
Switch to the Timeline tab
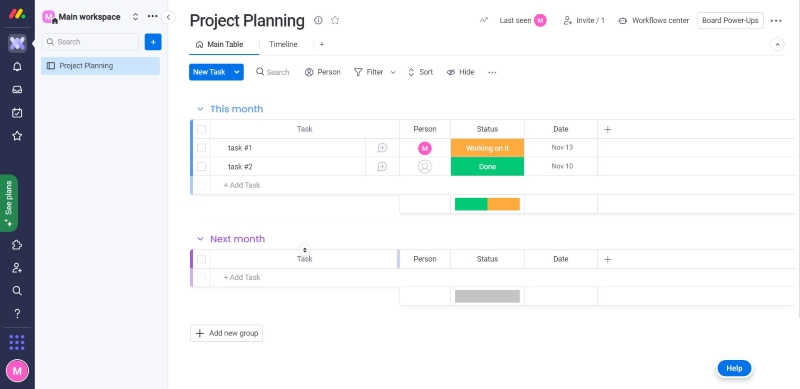[x=283, y=44]
